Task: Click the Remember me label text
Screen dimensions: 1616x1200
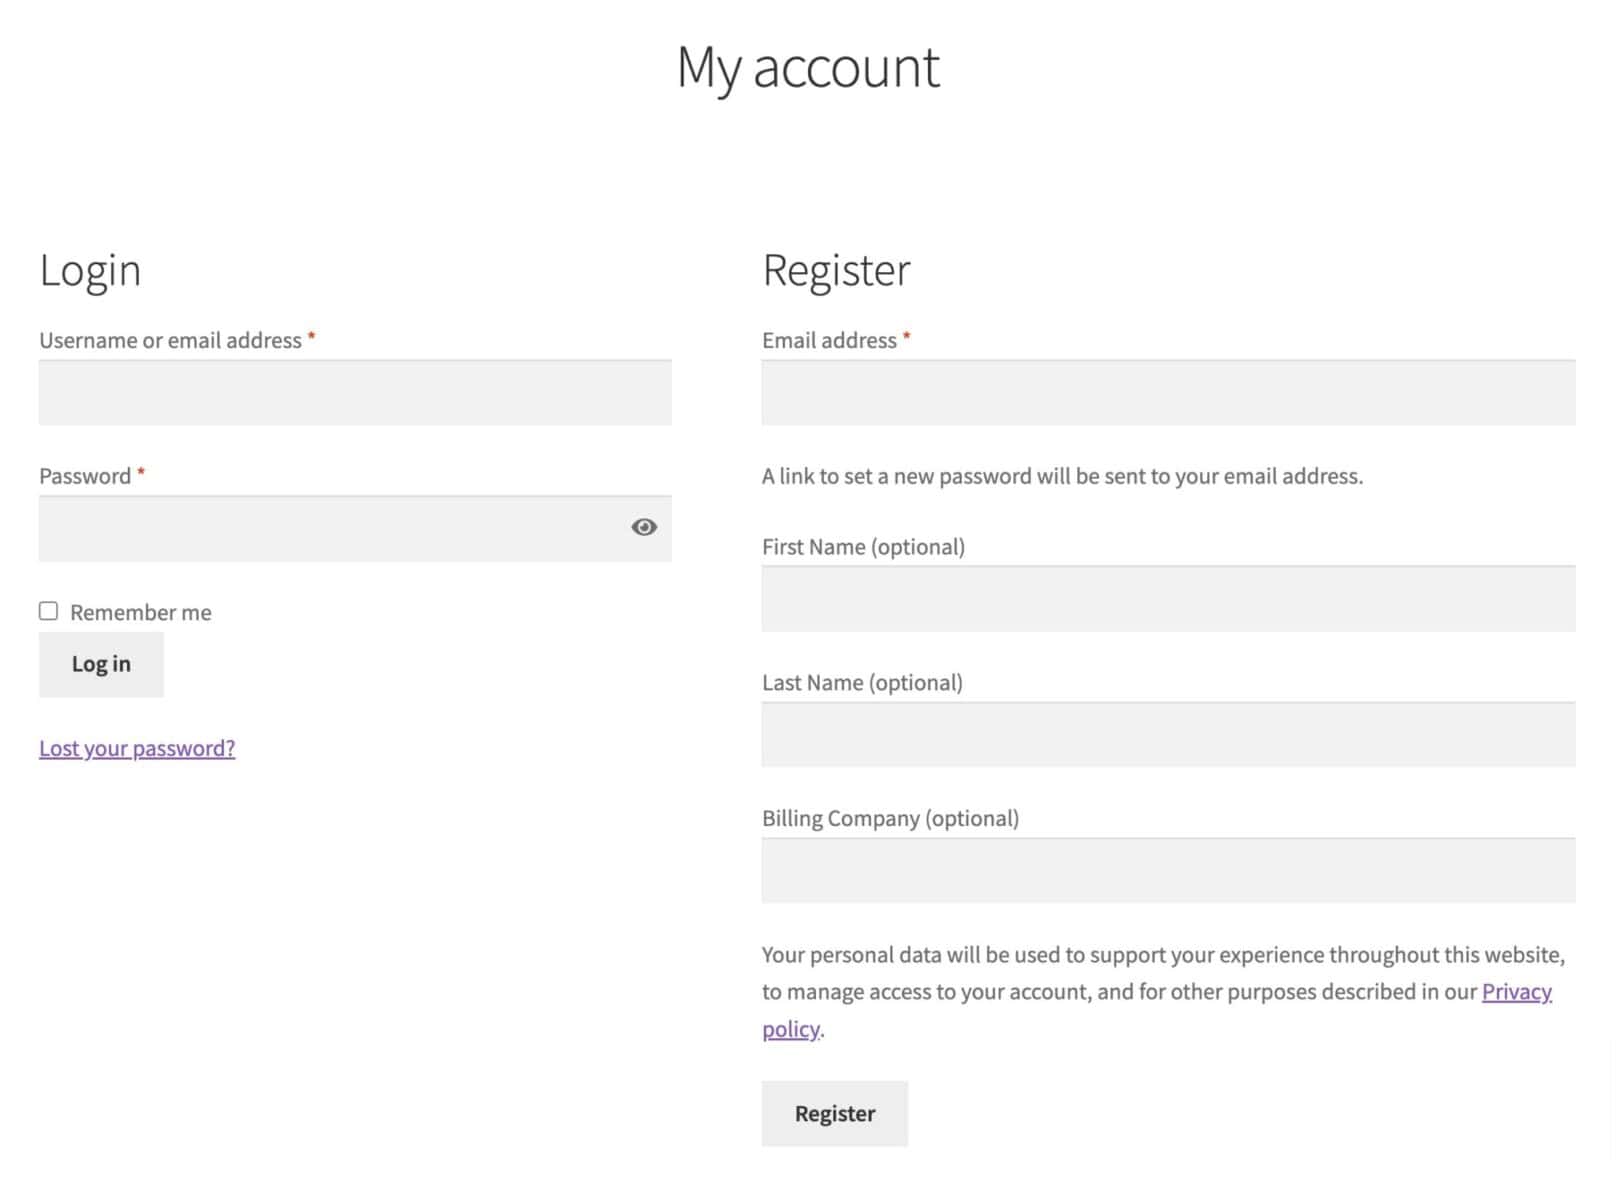Action: click(140, 612)
